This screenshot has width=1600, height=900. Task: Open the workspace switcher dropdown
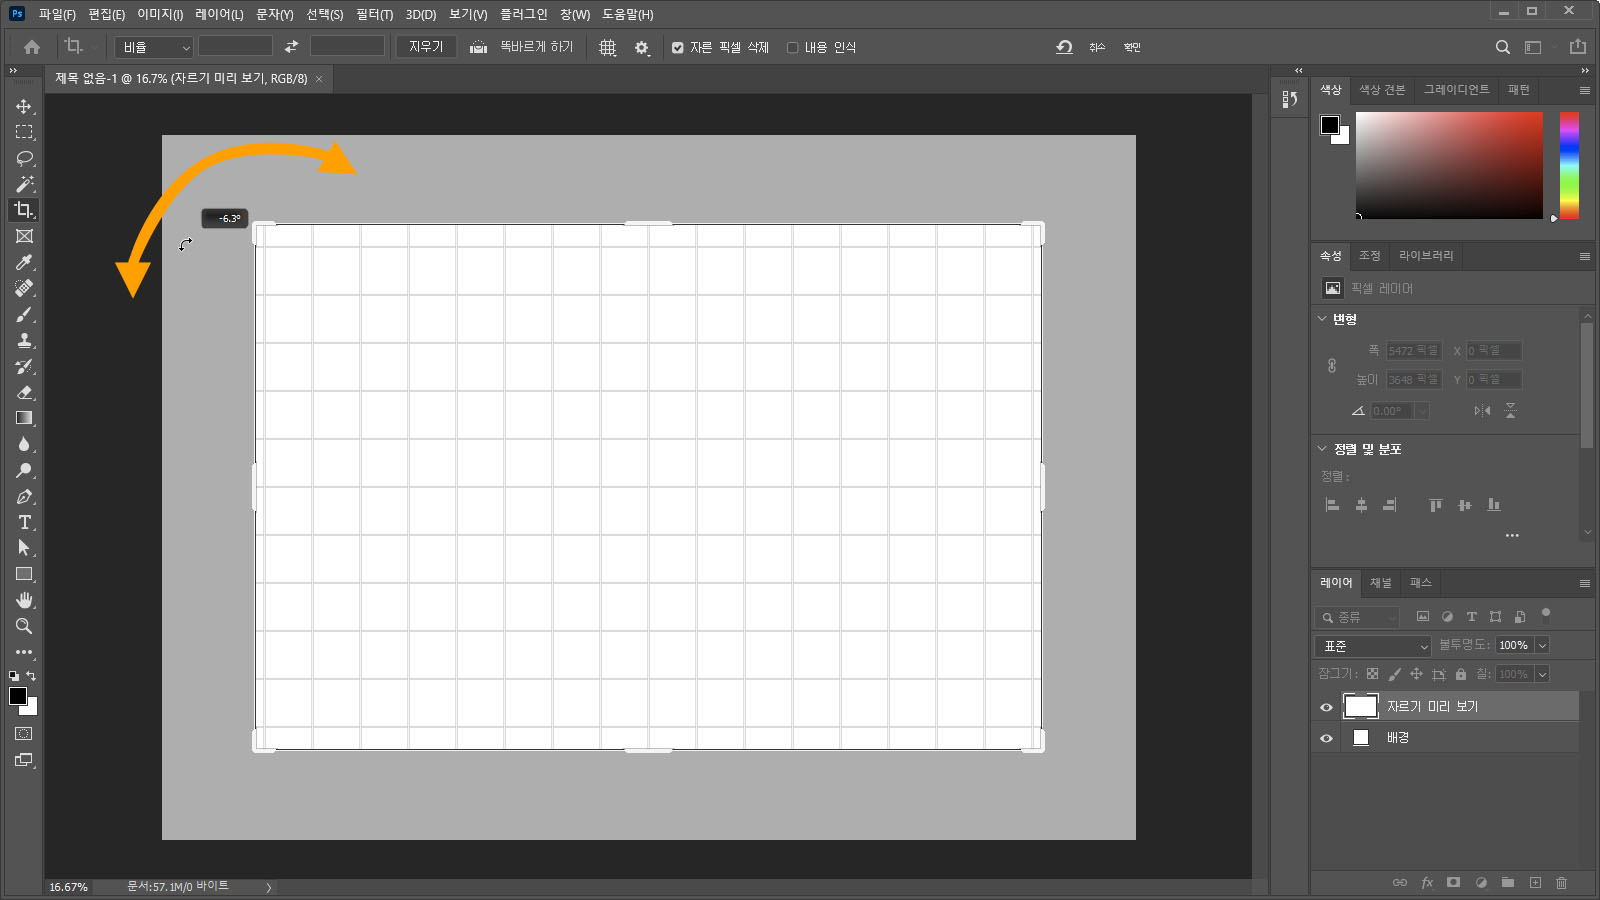pyautogui.click(x=1538, y=47)
